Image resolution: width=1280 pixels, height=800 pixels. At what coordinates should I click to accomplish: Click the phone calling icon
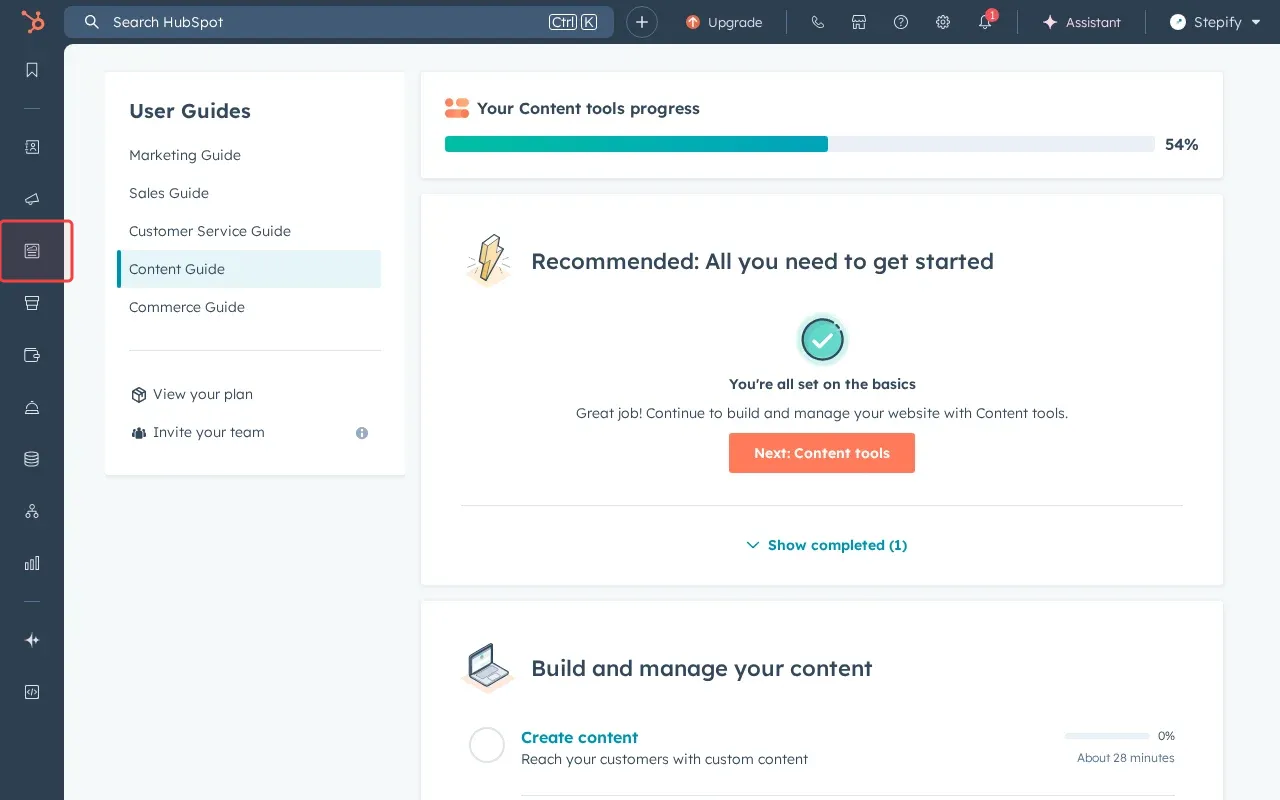(817, 22)
